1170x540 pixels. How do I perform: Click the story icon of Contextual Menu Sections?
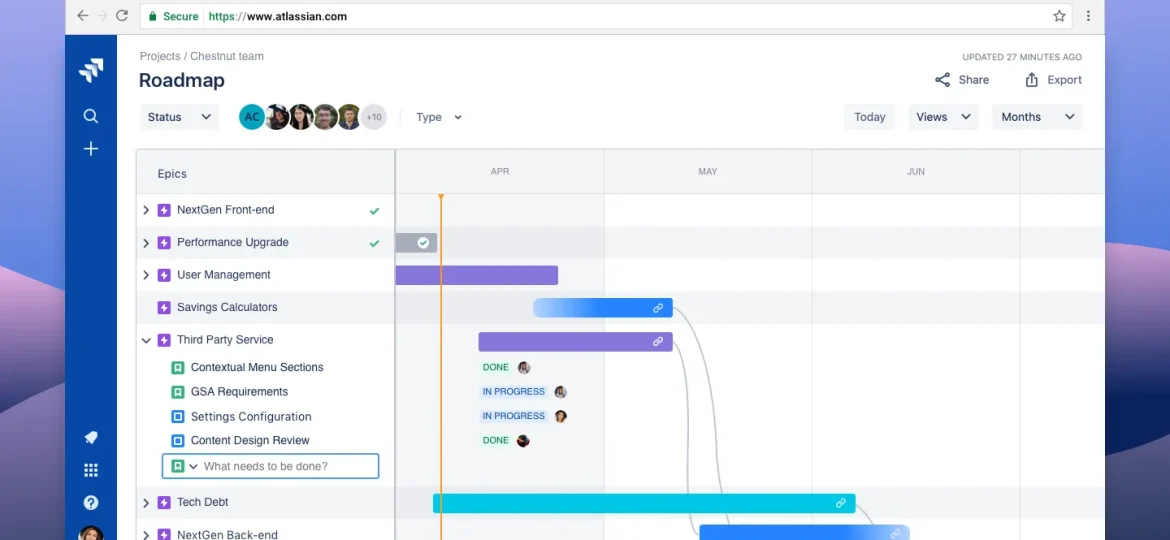[x=178, y=368]
